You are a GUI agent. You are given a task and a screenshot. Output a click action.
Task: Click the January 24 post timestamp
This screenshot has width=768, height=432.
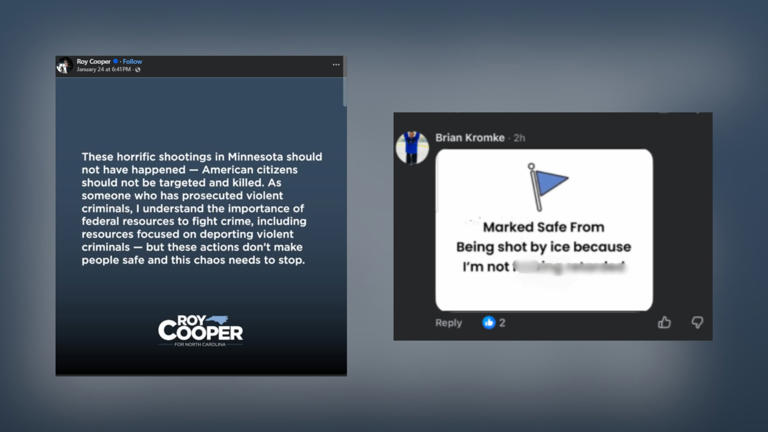104,70
